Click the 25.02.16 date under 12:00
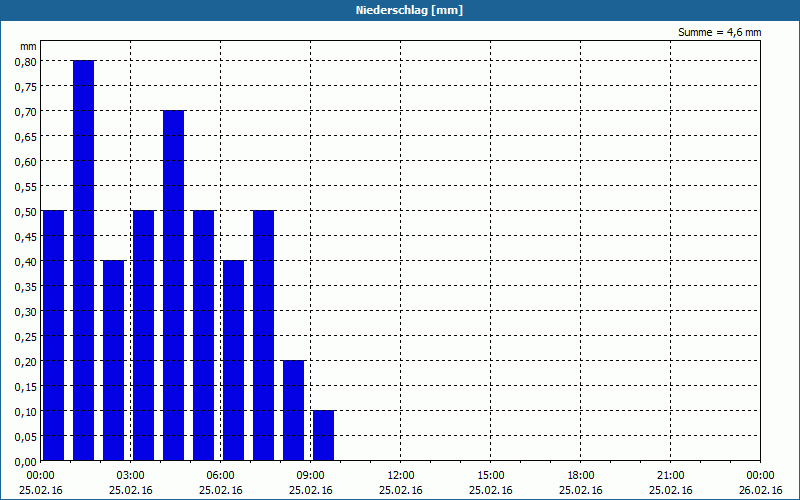Screen dimensions: 800x500 click(x=401, y=490)
